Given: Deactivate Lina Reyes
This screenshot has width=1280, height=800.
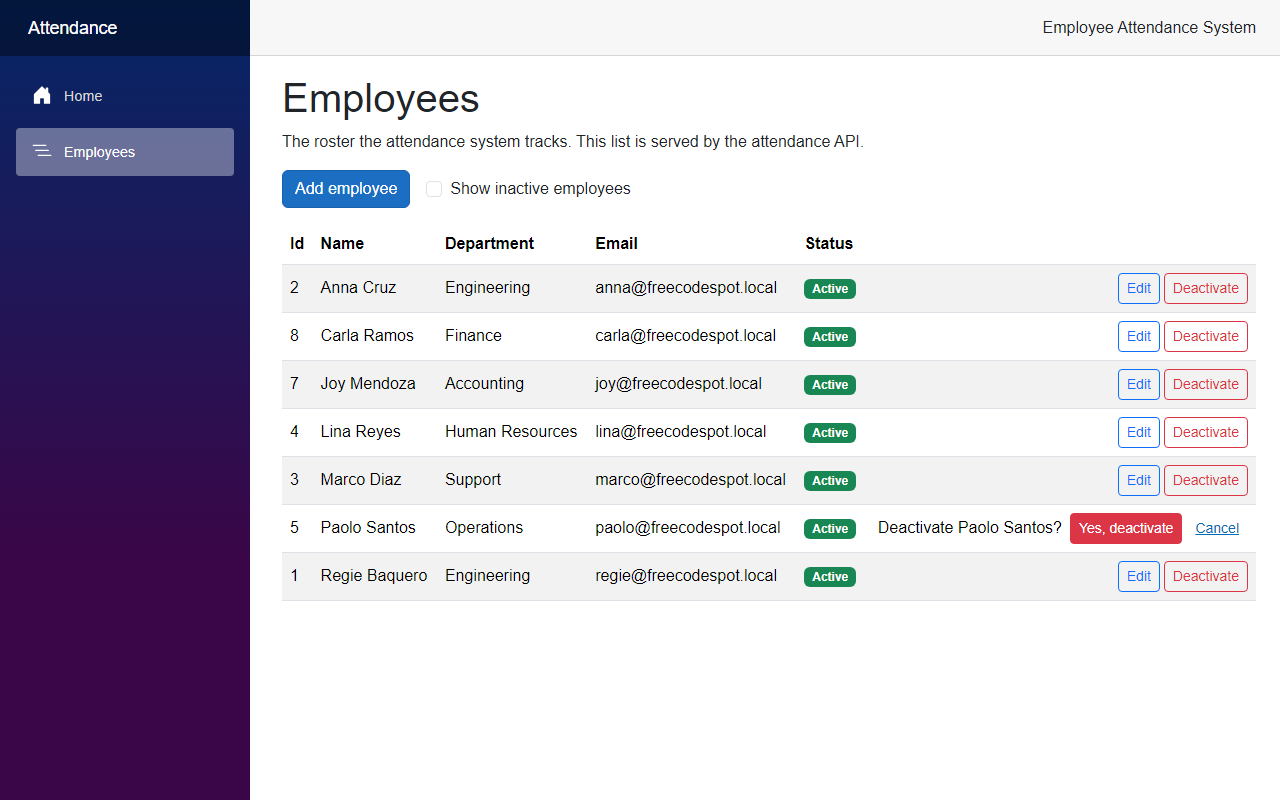Looking at the screenshot, I should (x=1206, y=432).
